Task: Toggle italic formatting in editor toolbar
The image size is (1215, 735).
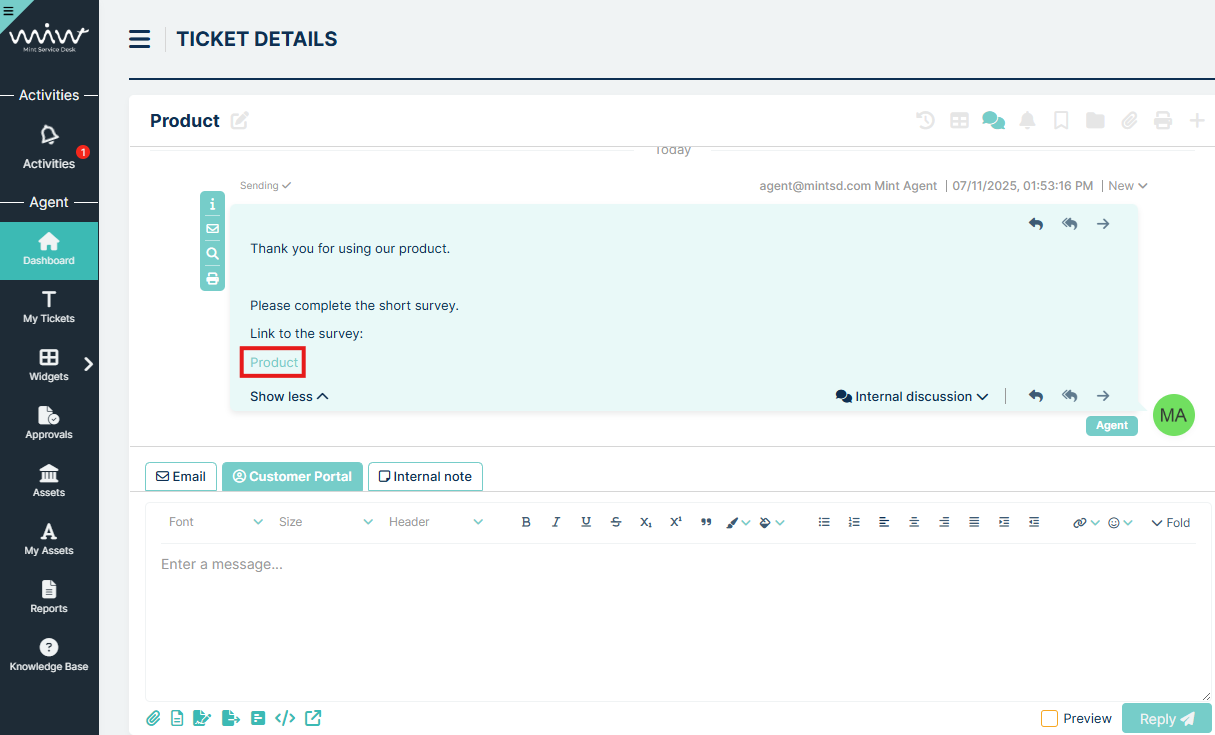Action: pyautogui.click(x=556, y=522)
